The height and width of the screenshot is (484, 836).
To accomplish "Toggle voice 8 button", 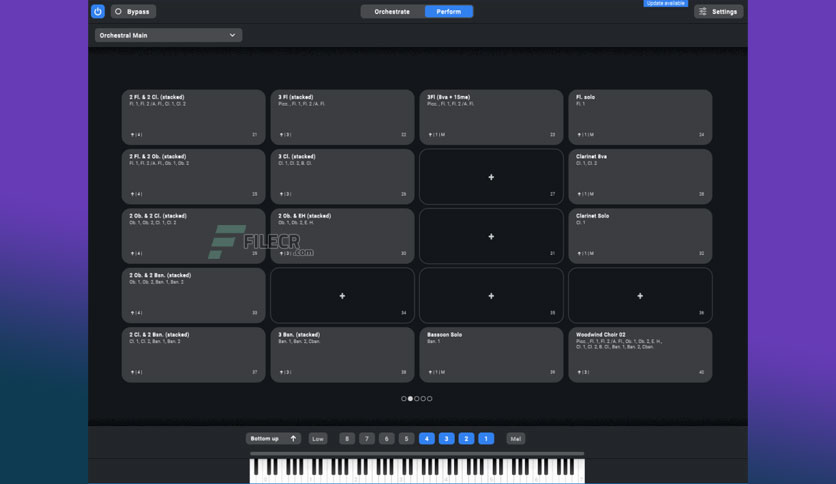I will tap(347, 439).
